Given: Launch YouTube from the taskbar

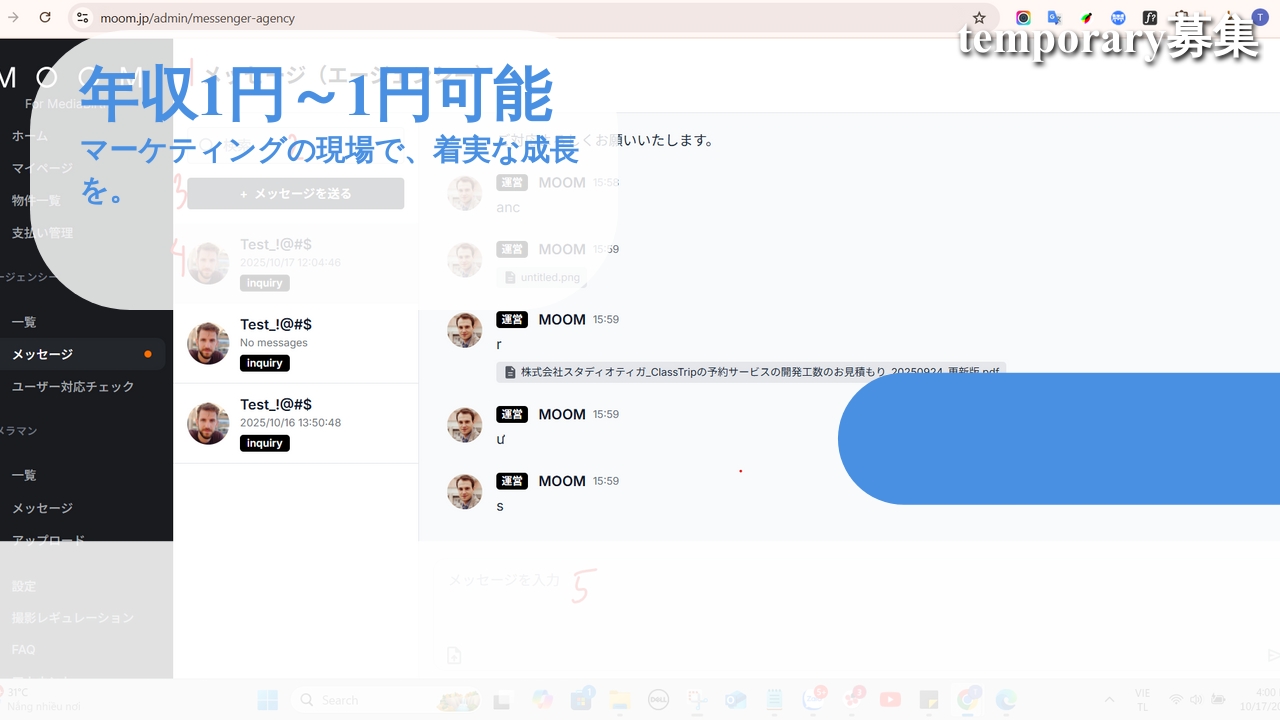Looking at the screenshot, I should pyautogui.click(x=890, y=700).
